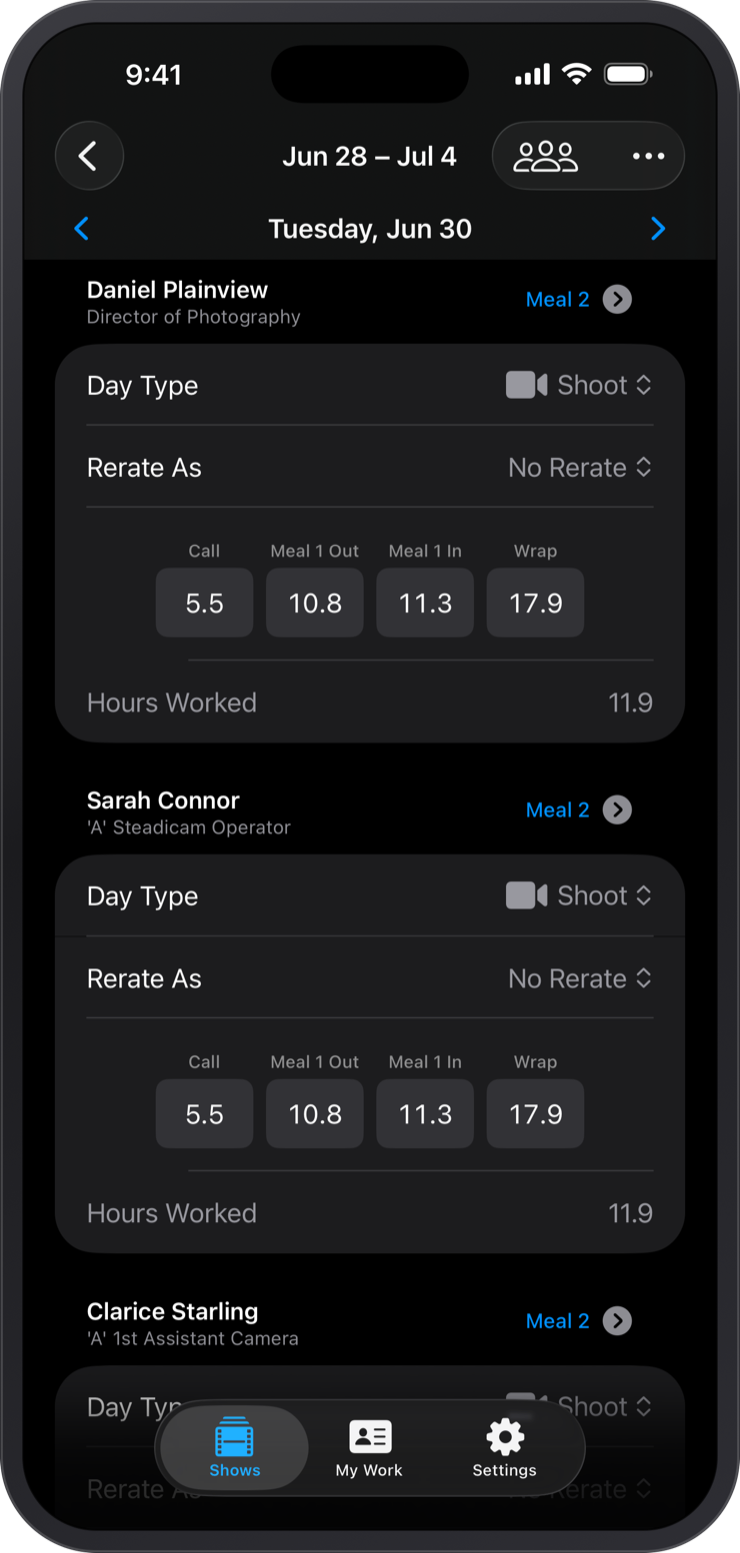Open the three-dots more options menu
Image resolution: width=740 pixels, height=1553 pixels.
[648, 156]
